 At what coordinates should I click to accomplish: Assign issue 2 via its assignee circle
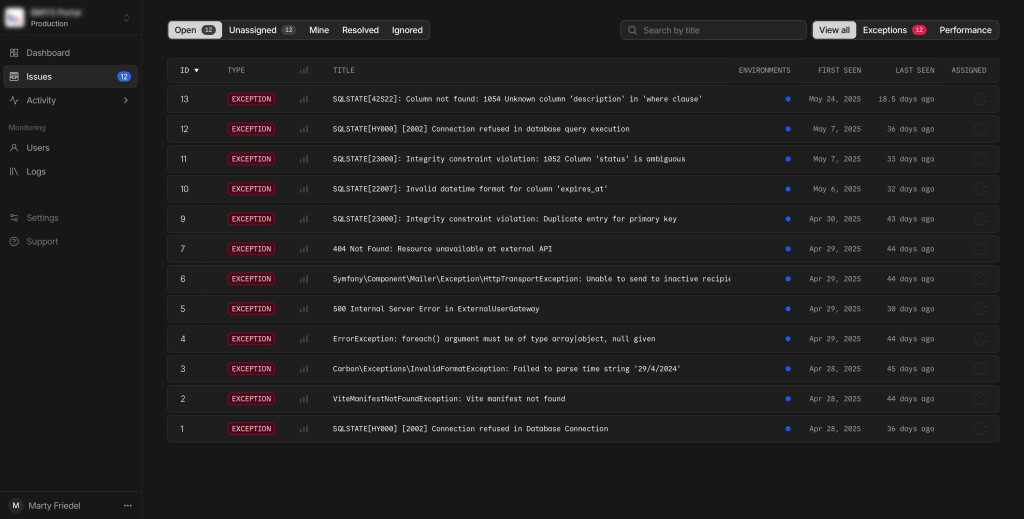(x=980, y=400)
